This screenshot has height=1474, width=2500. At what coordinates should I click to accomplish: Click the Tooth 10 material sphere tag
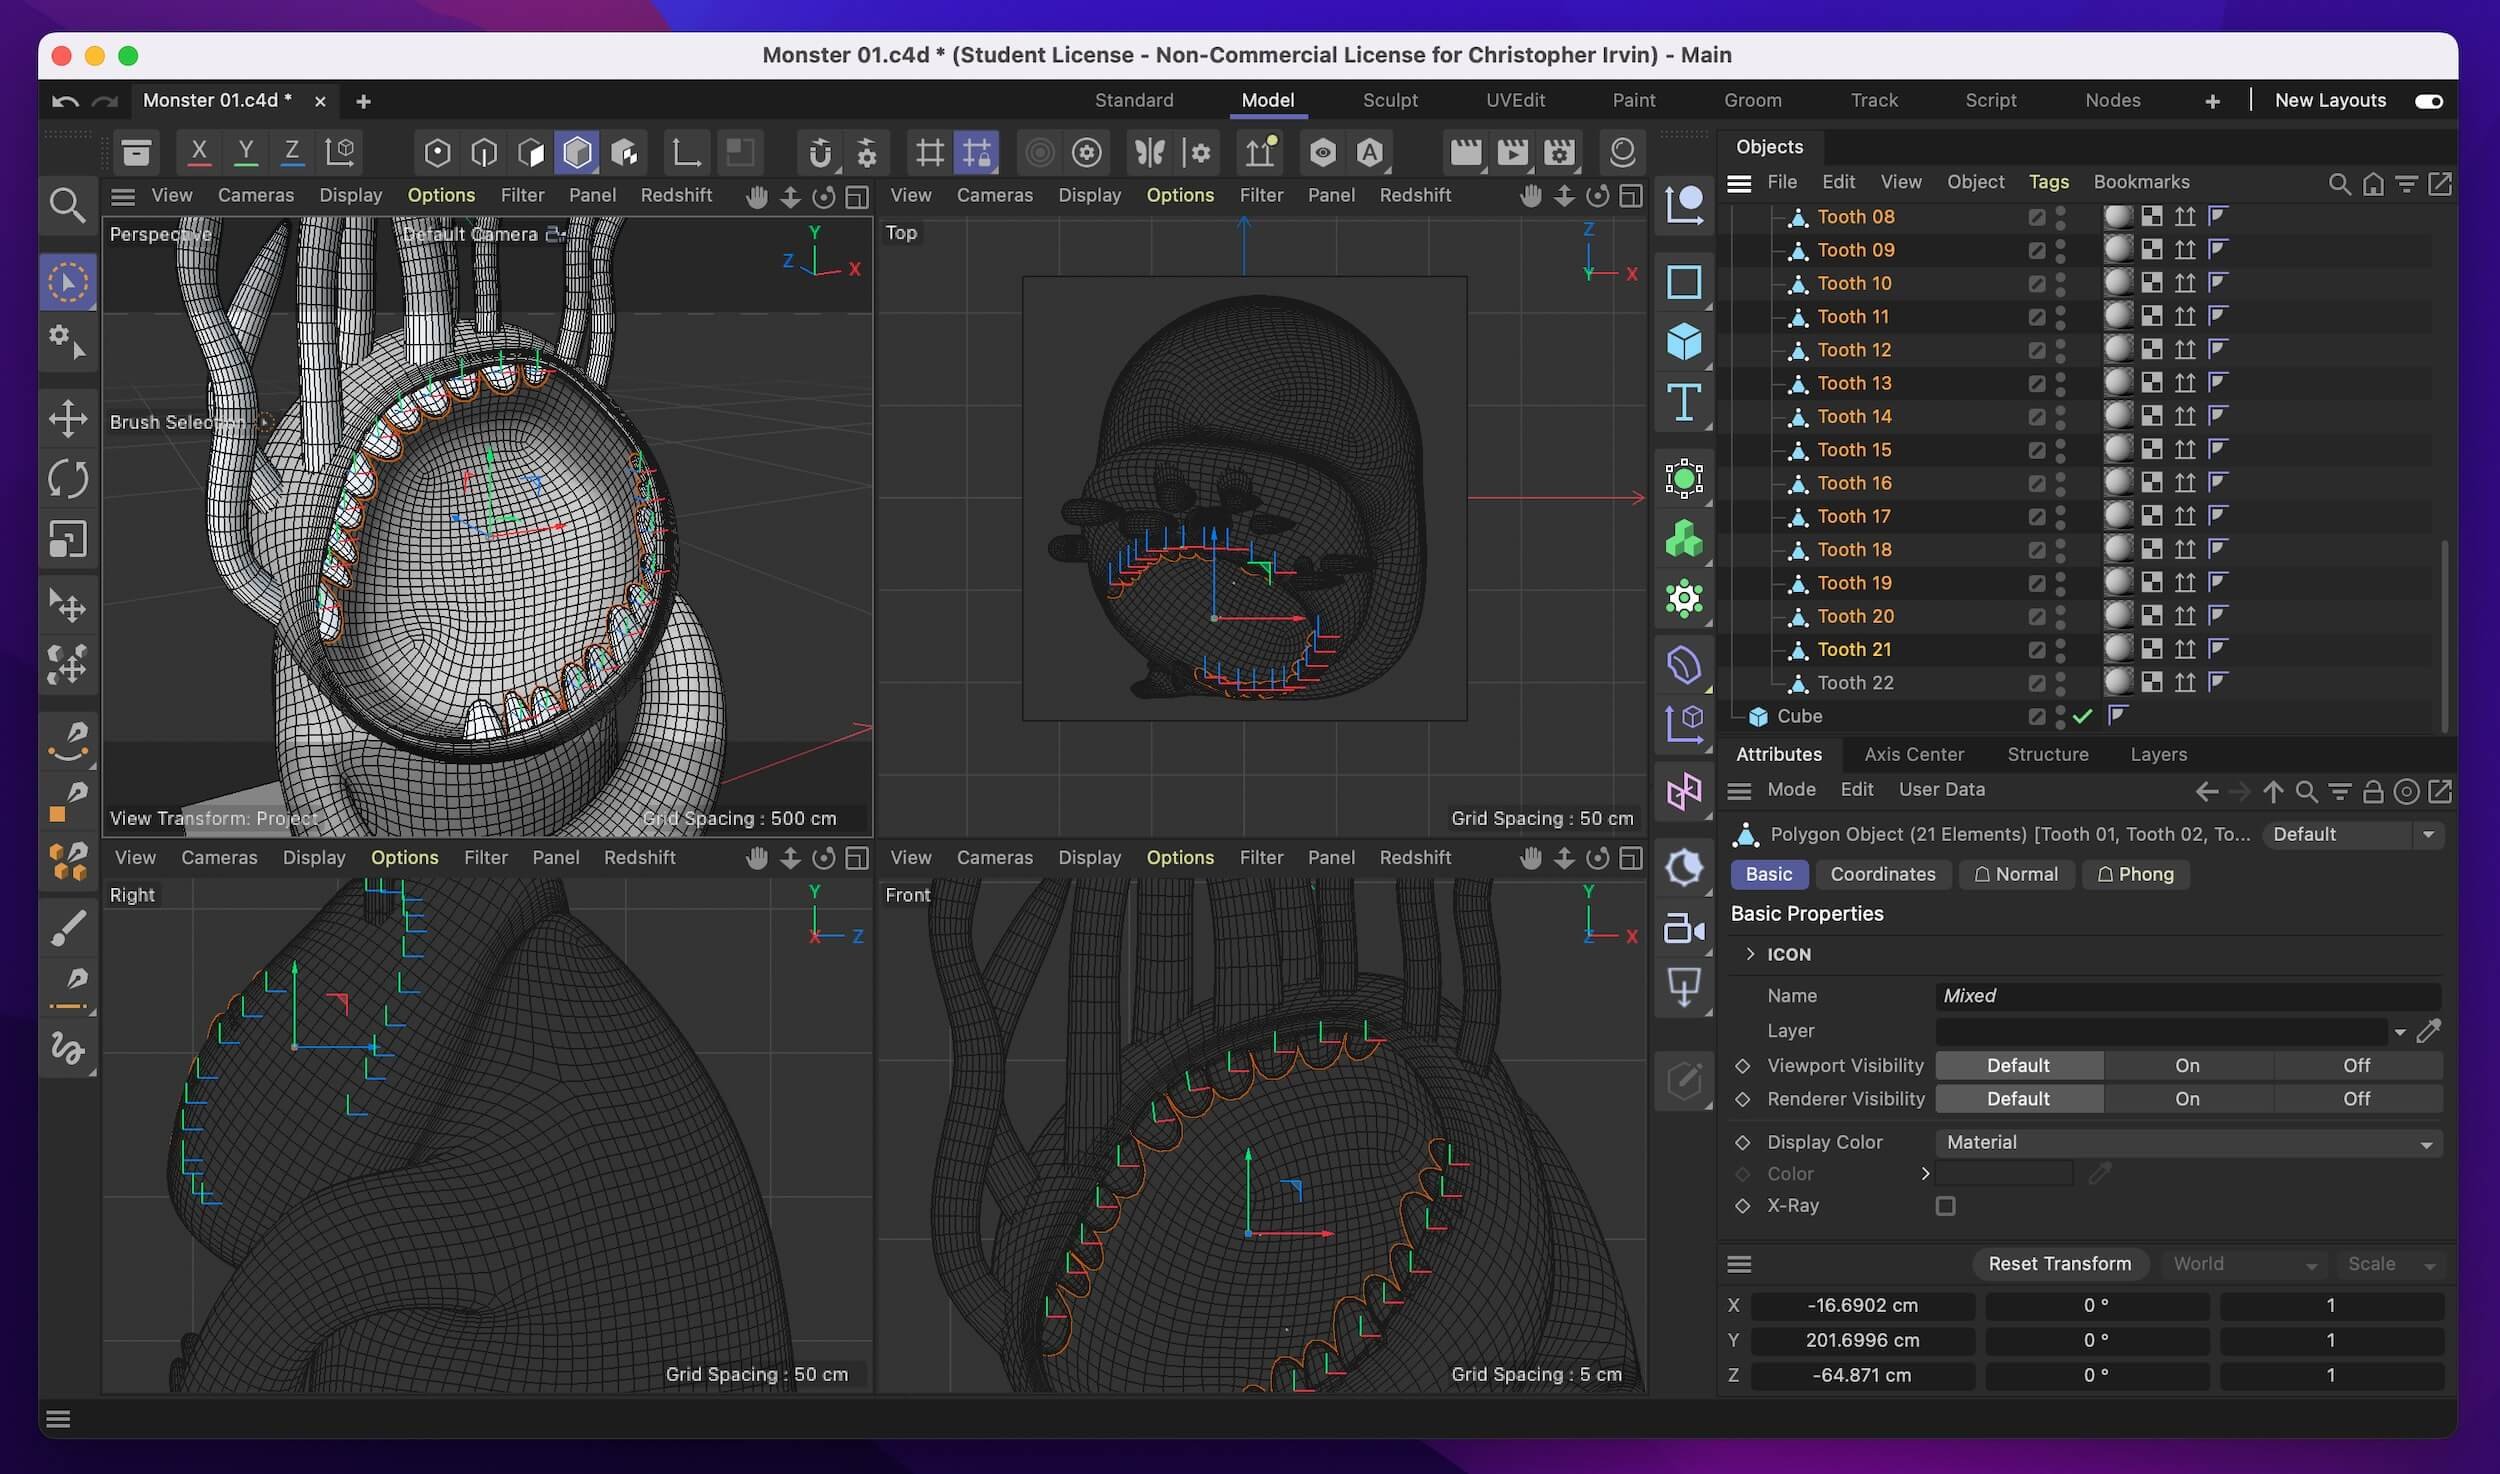coord(2118,283)
